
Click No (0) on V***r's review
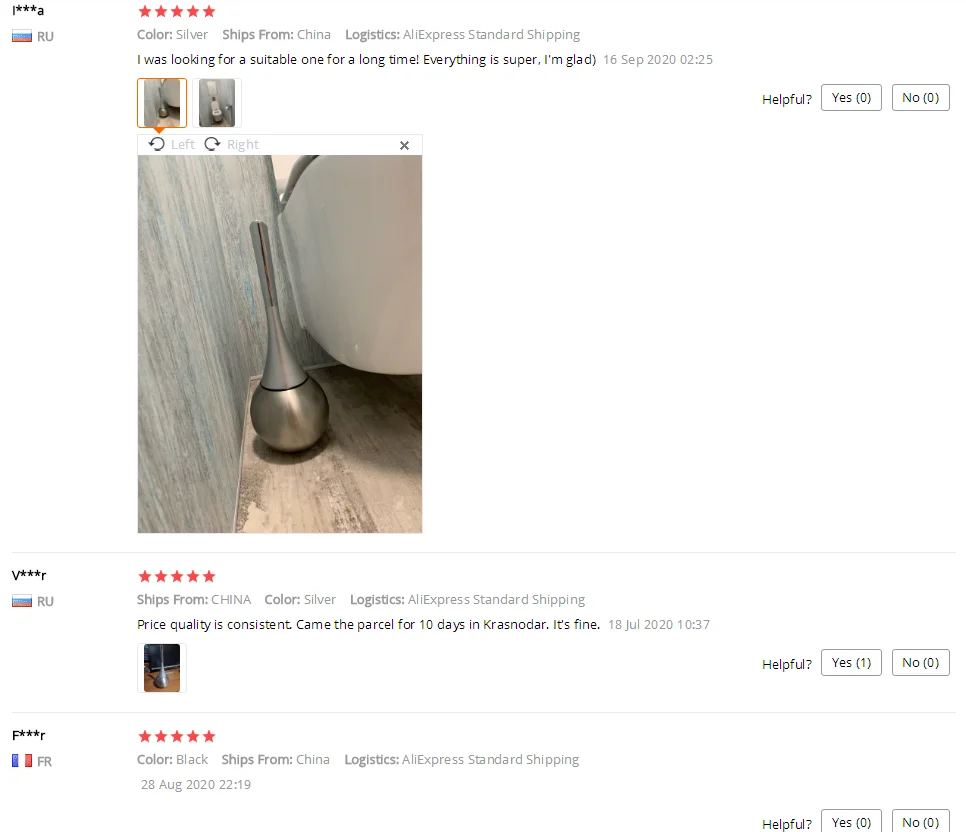pyautogui.click(x=920, y=663)
